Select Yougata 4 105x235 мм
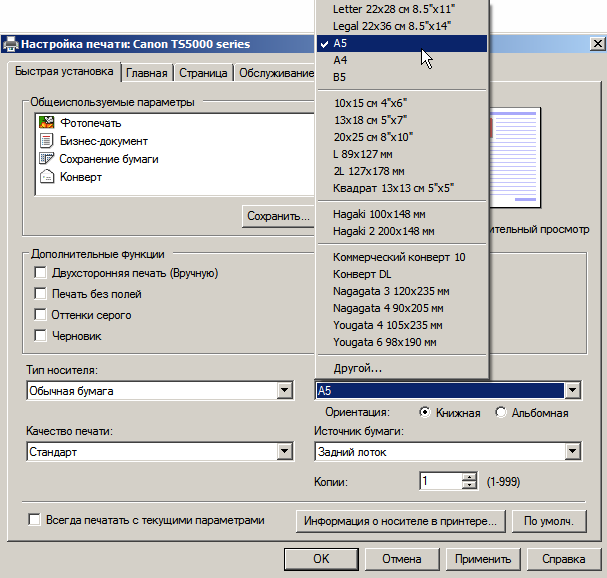Image resolution: width=607 pixels, height=578 pixels. pos(402,325)
